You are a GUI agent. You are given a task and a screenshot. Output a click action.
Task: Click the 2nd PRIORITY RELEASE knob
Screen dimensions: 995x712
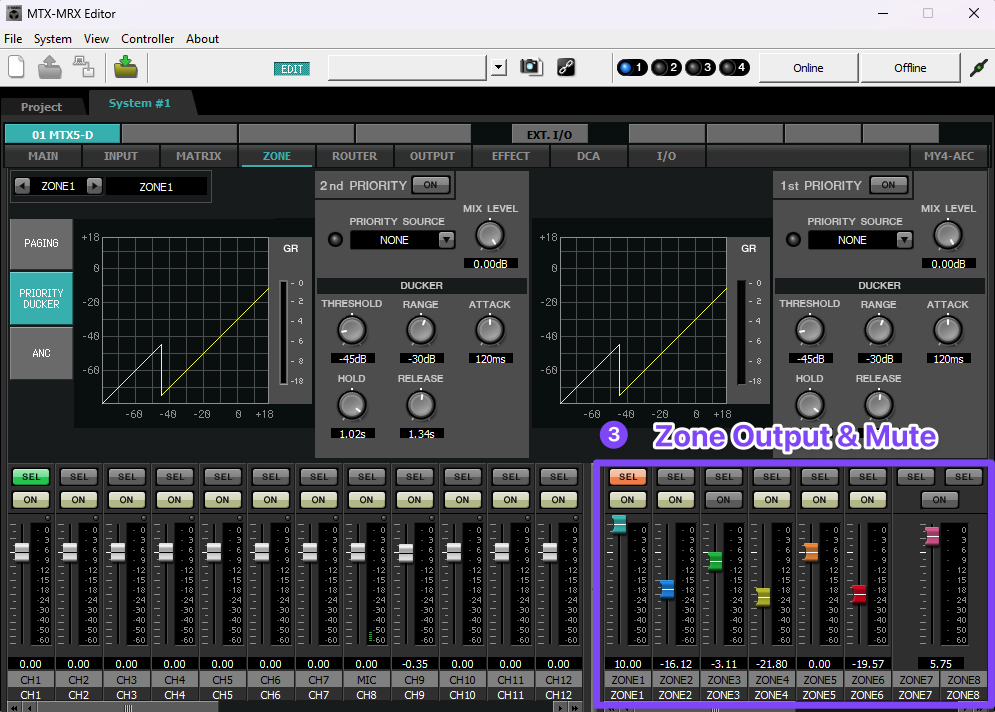420,405
